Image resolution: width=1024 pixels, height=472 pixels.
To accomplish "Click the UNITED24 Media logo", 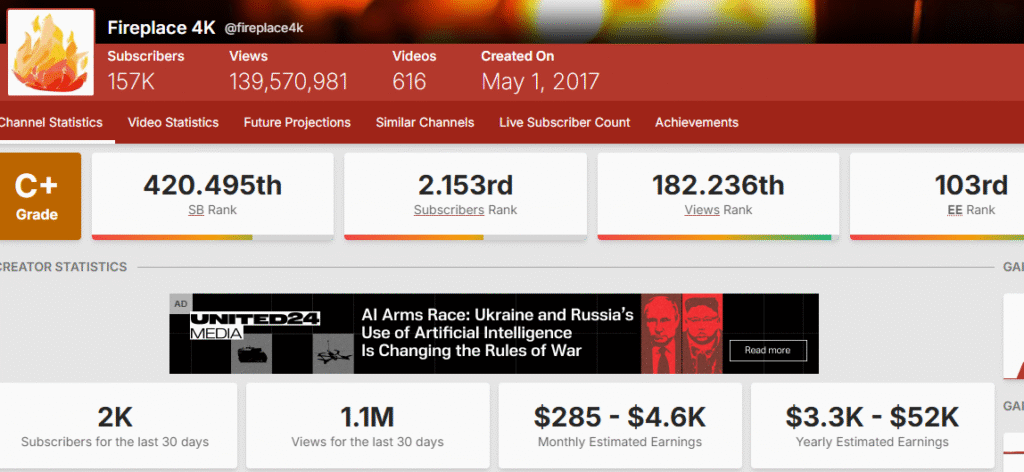I will point(255,325).
